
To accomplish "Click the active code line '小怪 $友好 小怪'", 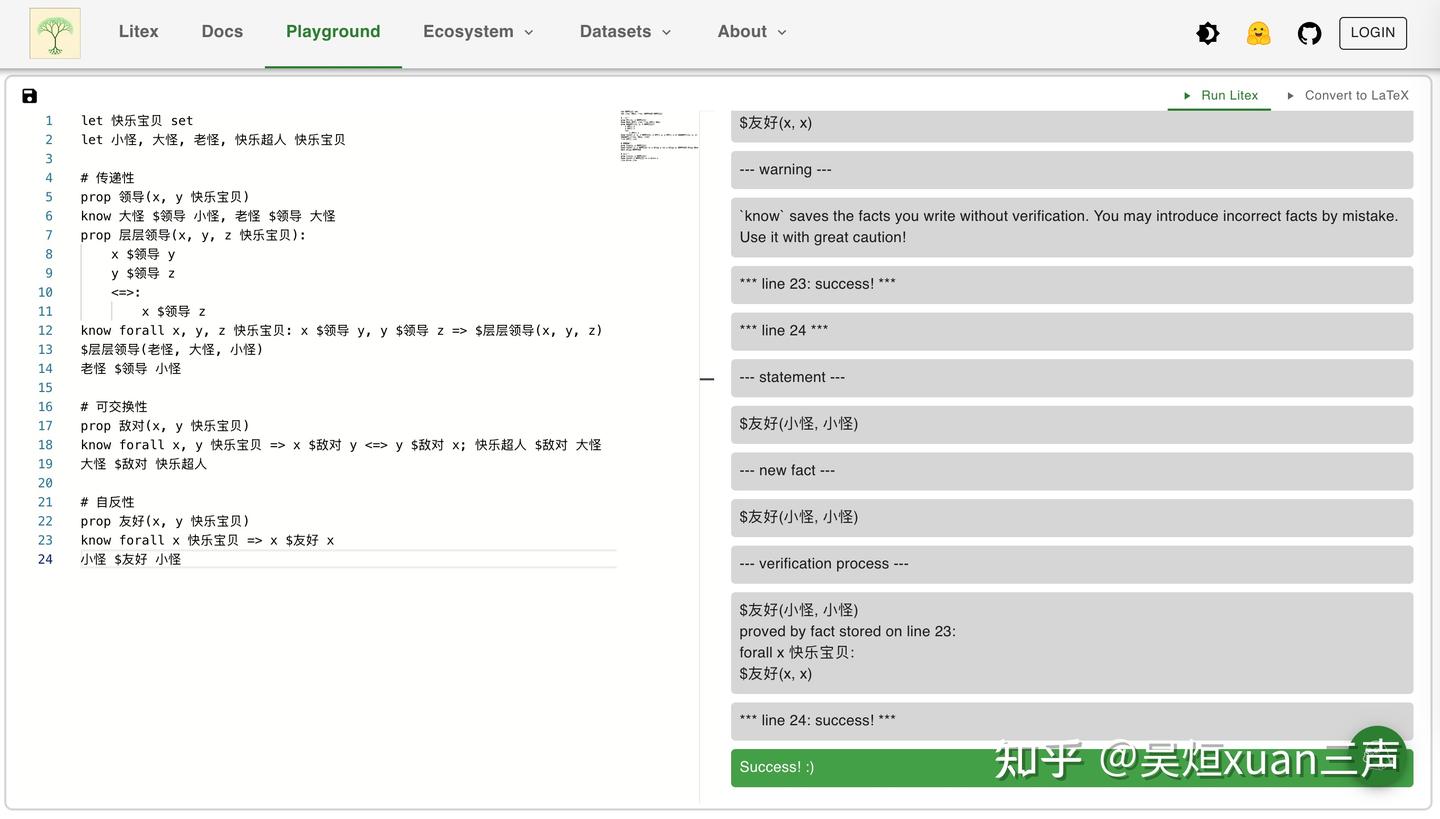I will (x=131, y=559).
